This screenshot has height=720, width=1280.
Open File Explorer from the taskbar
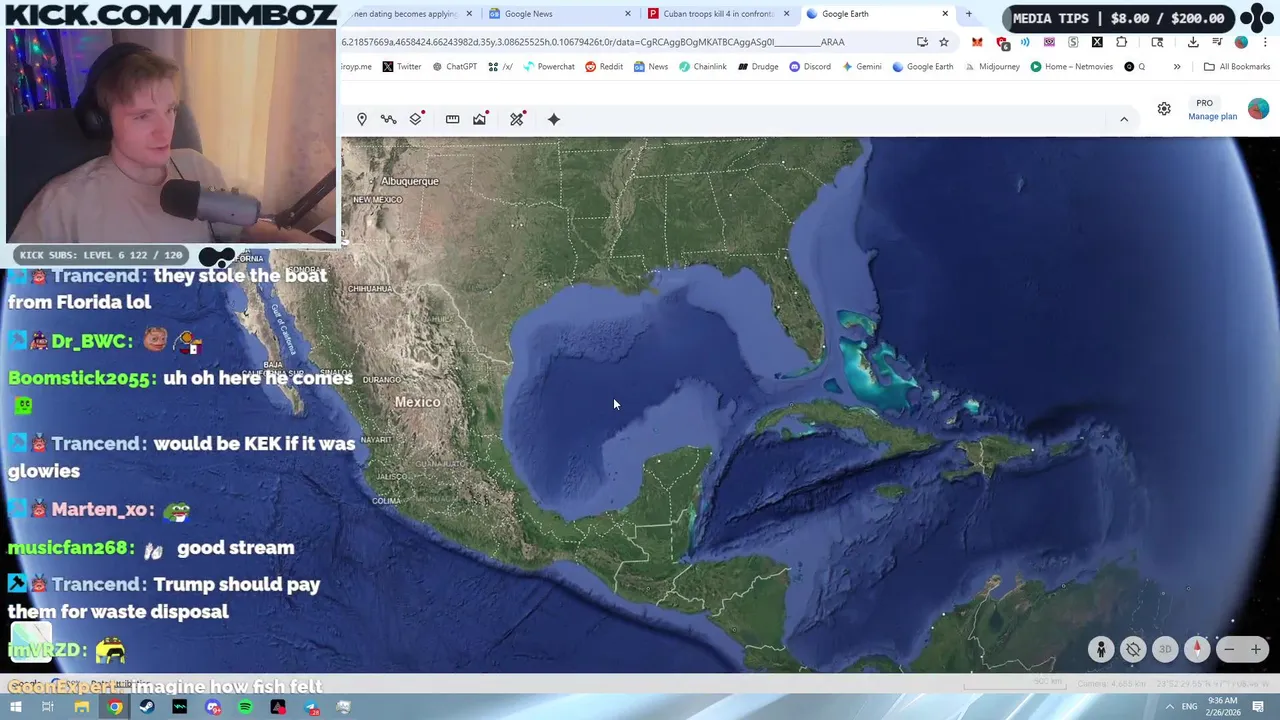coord(82,707)
